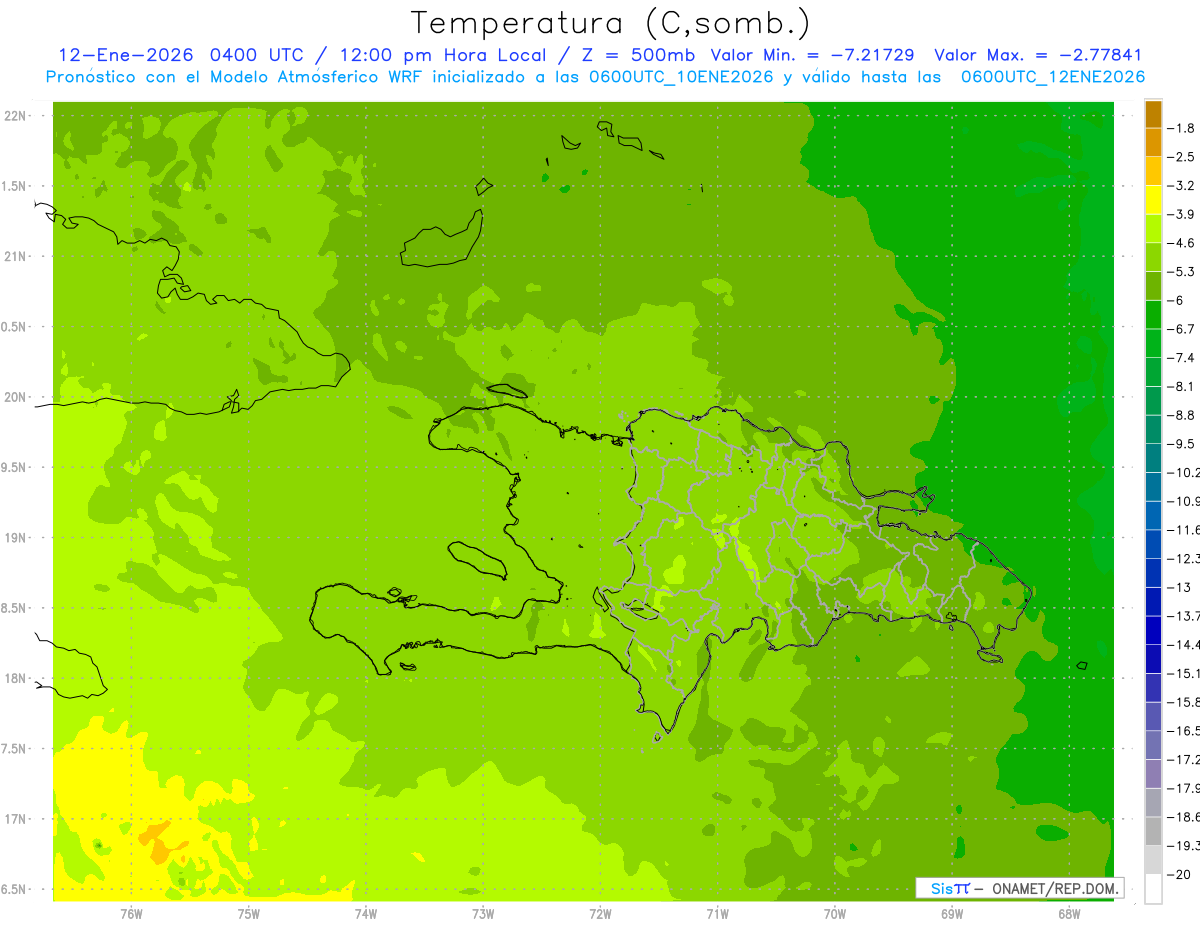
Task: Click the longitude label '69W'
Action: (951, 914)
